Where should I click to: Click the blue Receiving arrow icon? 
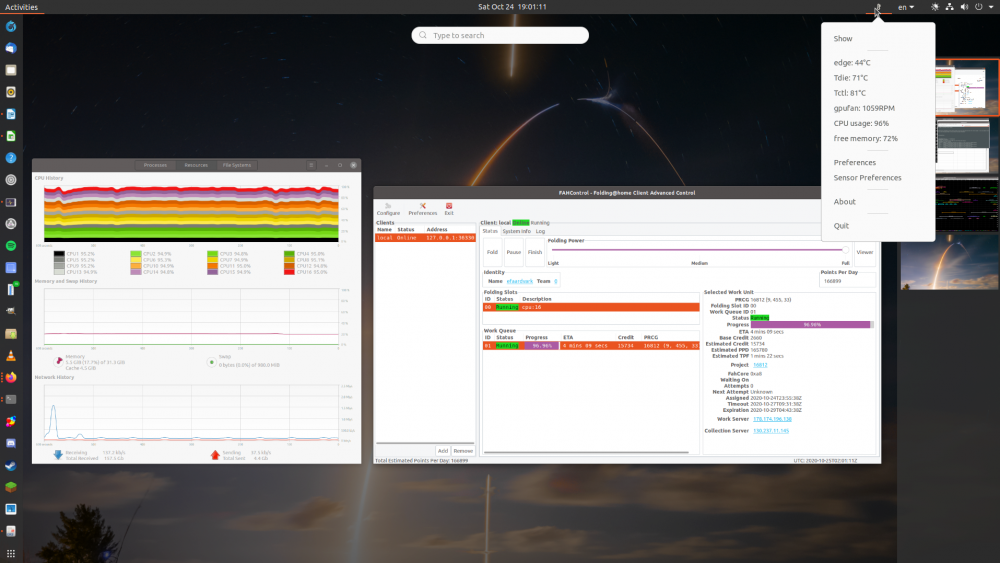58,455
